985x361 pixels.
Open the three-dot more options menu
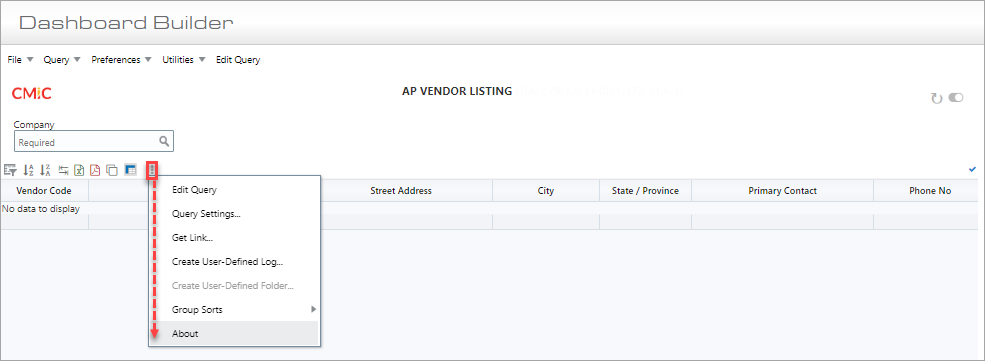click(151, 170)
